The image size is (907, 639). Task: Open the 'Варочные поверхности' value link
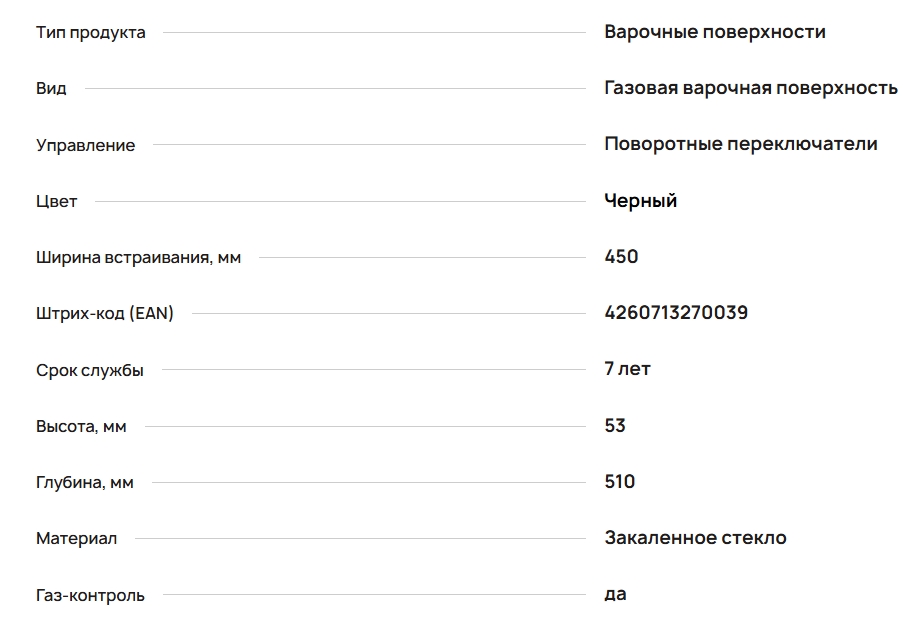click(x=715, y=32)
